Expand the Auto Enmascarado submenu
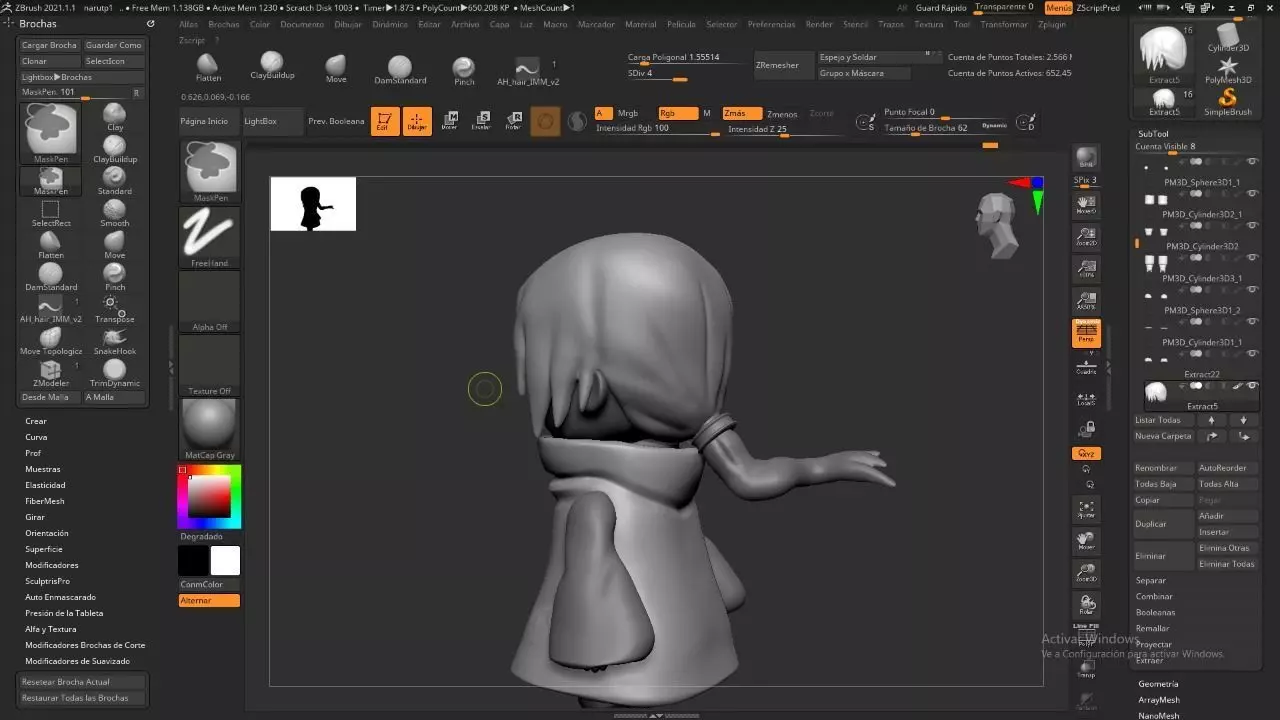The image size is (1280, 720). tap(61, 597)
